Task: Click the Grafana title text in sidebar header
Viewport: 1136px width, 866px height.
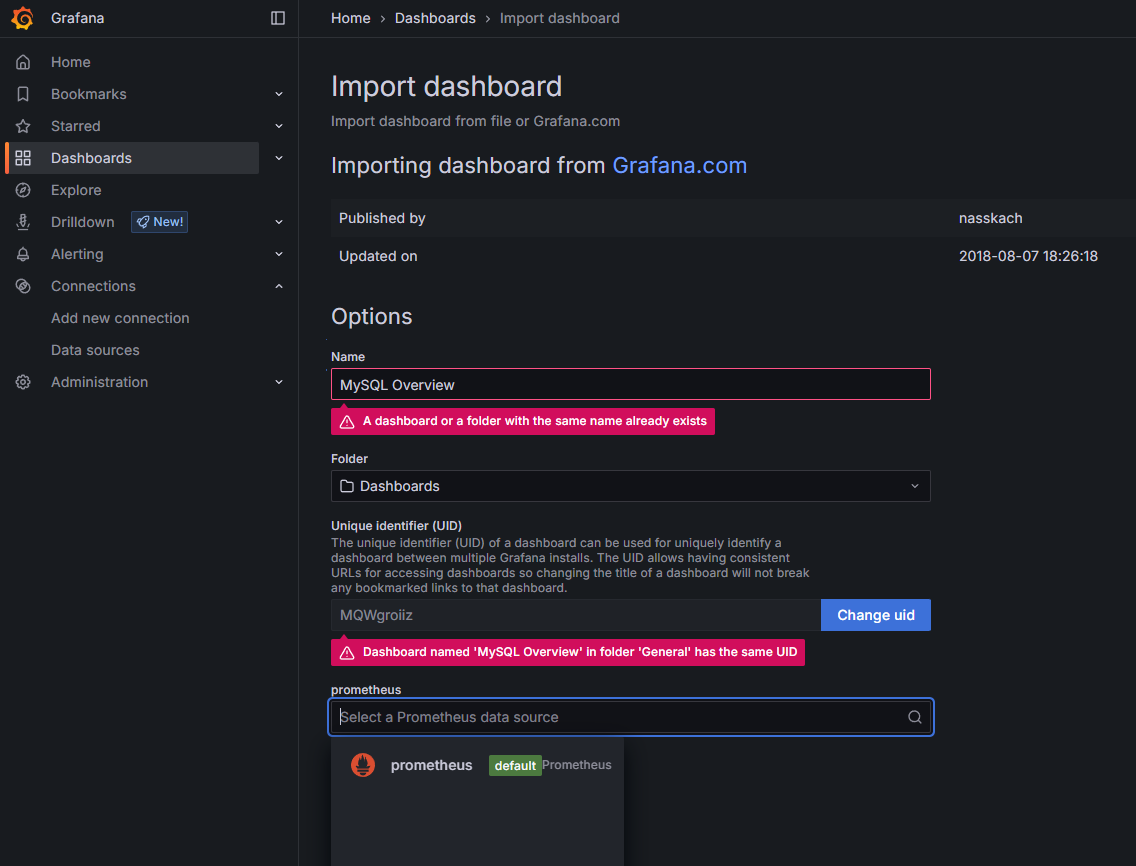Action: 78,18
